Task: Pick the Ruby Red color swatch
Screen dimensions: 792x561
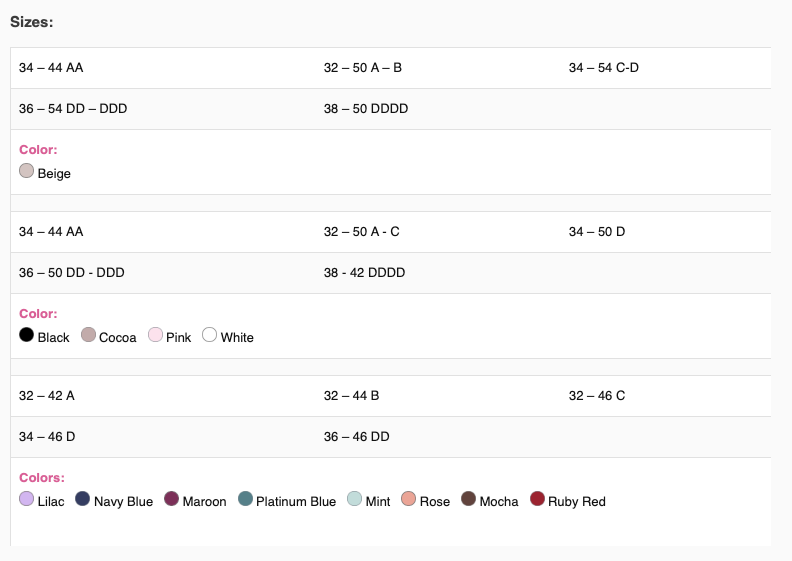Action: 537,499
